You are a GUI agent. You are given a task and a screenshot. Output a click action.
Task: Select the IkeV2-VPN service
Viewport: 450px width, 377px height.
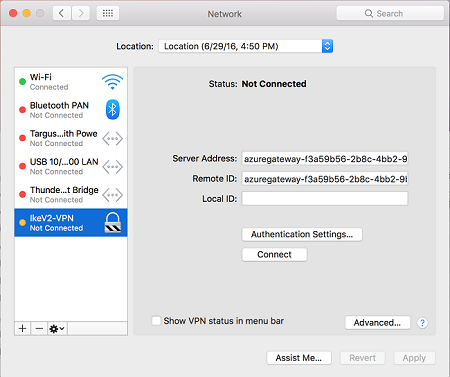[71, 223]
